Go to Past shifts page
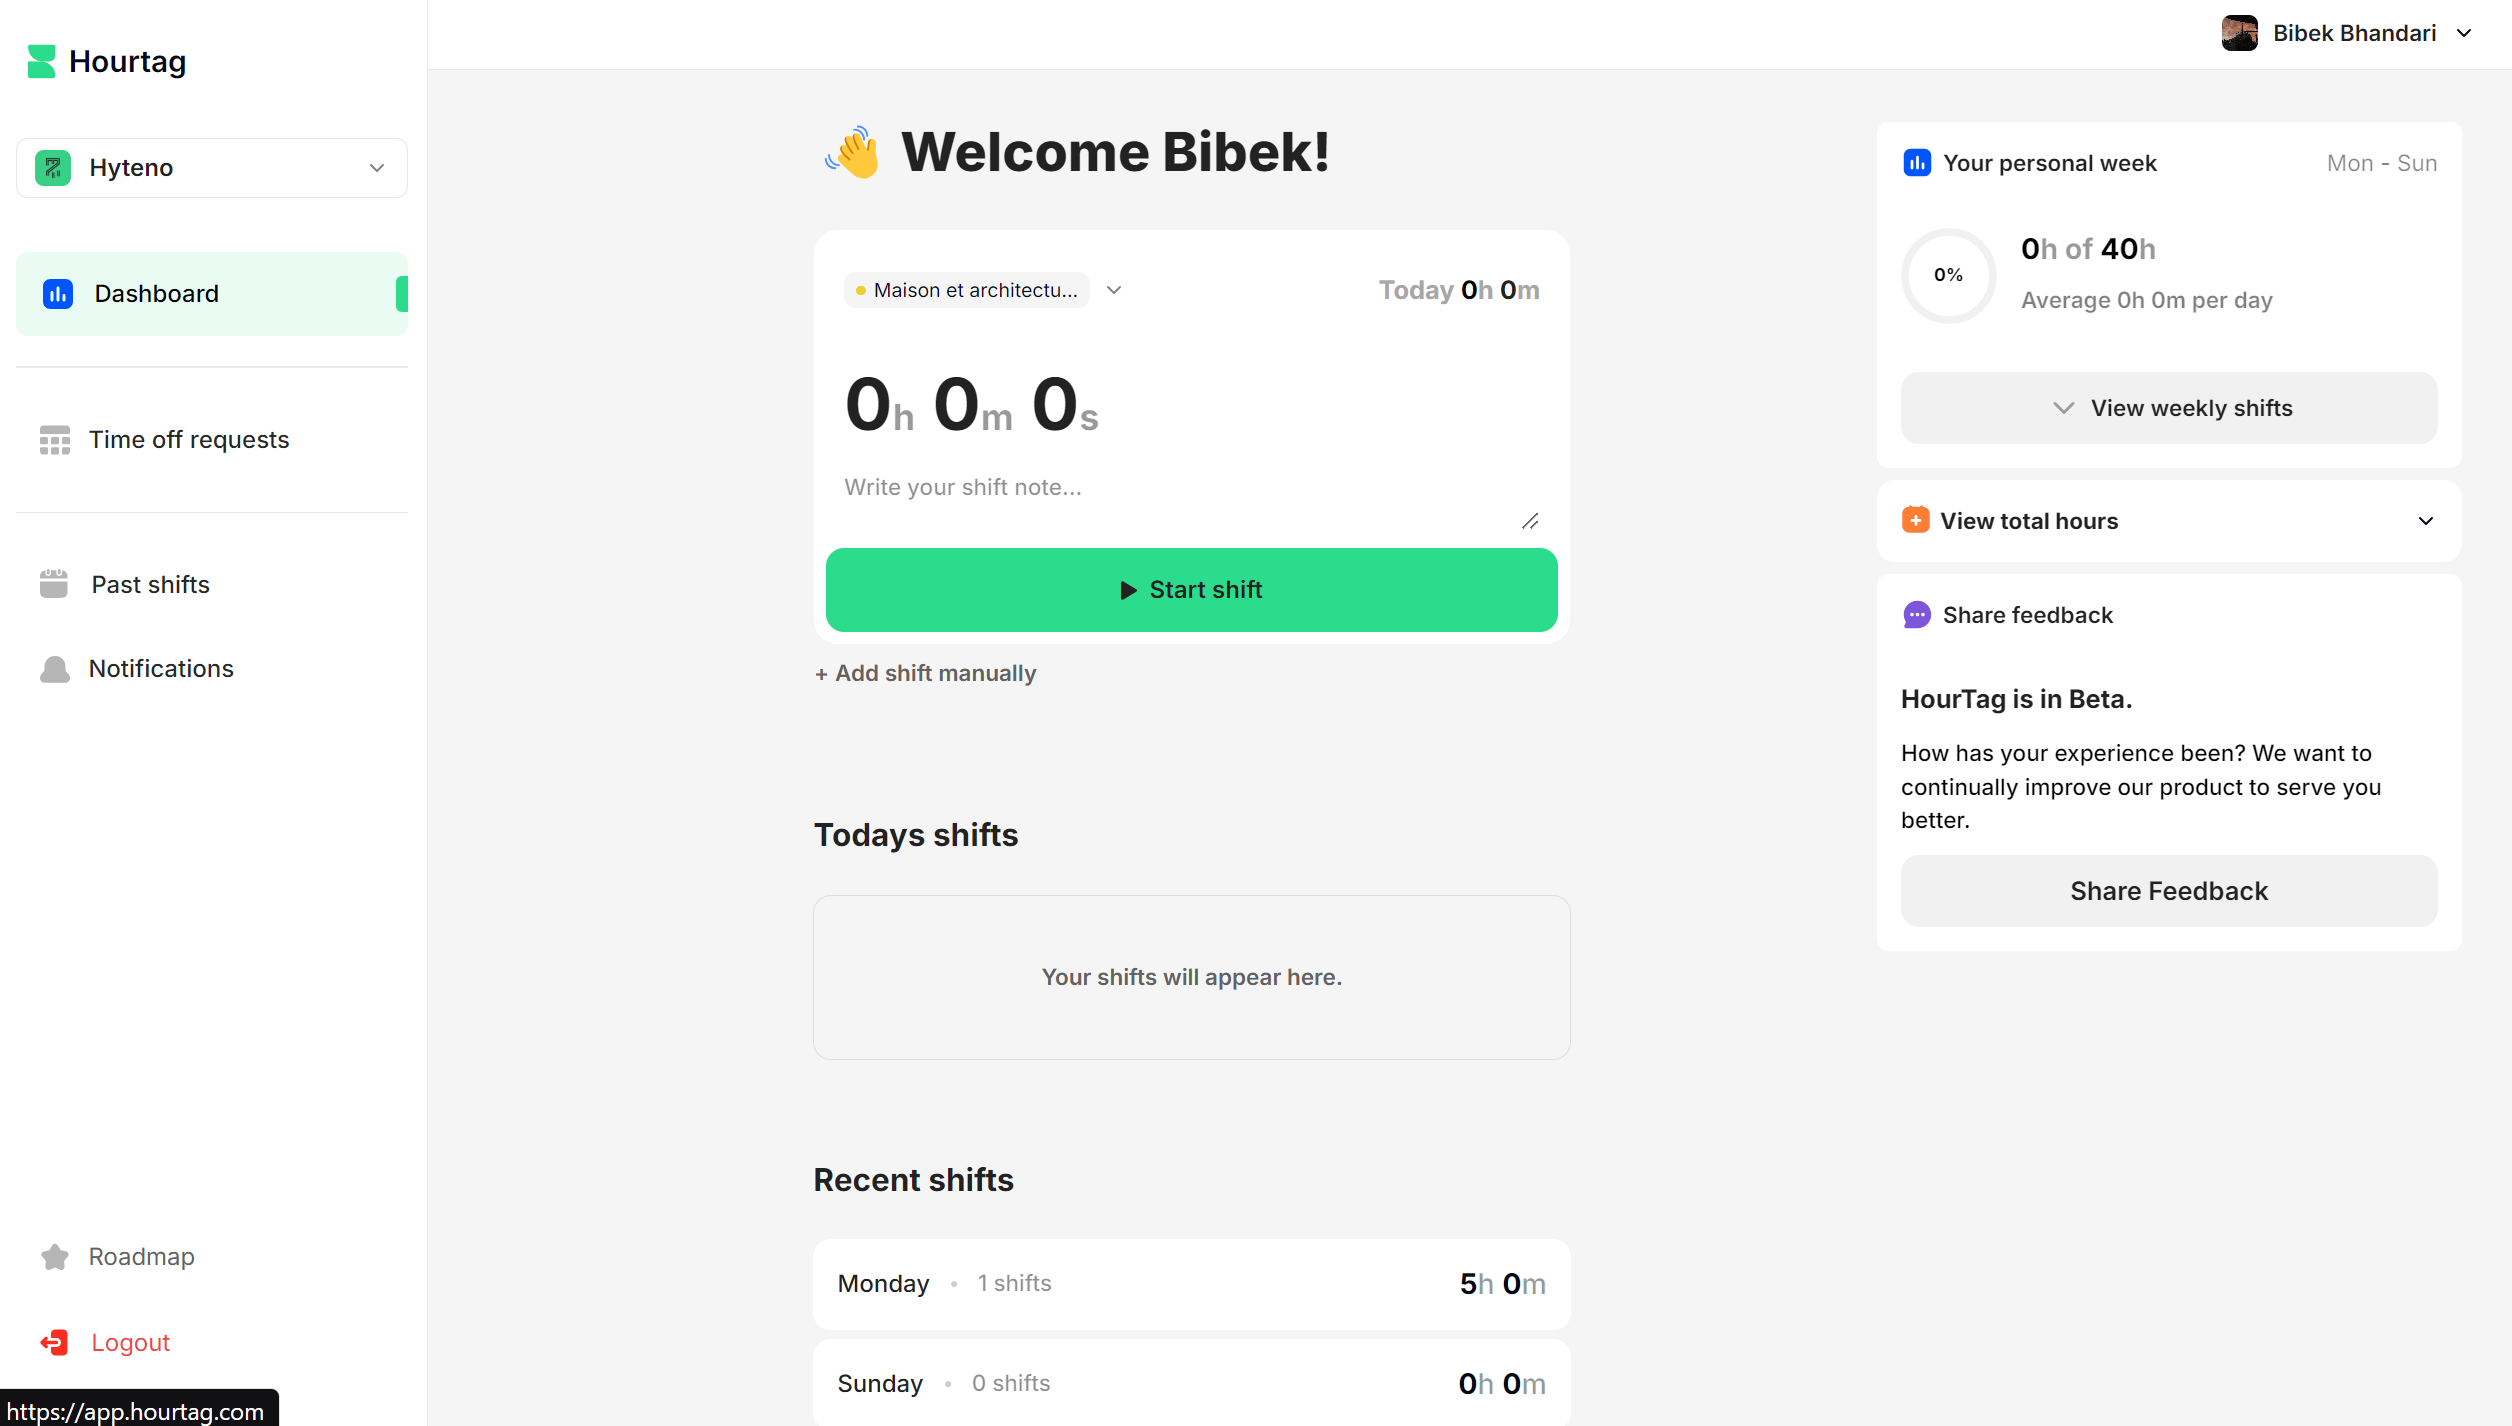This screenshot has width=2512, height=1426. pyautogui.click(x=150, y=584)
